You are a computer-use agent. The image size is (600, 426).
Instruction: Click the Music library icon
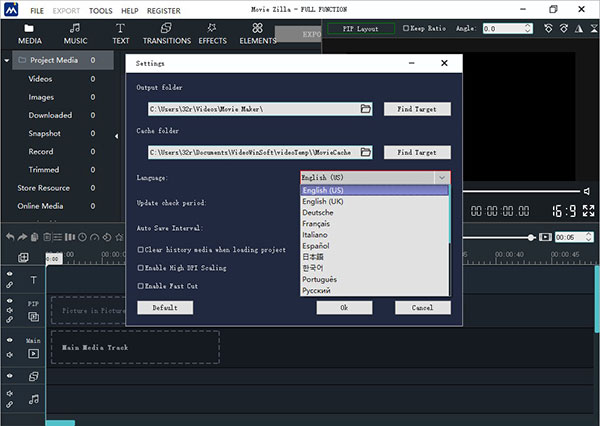click(75, 34)
